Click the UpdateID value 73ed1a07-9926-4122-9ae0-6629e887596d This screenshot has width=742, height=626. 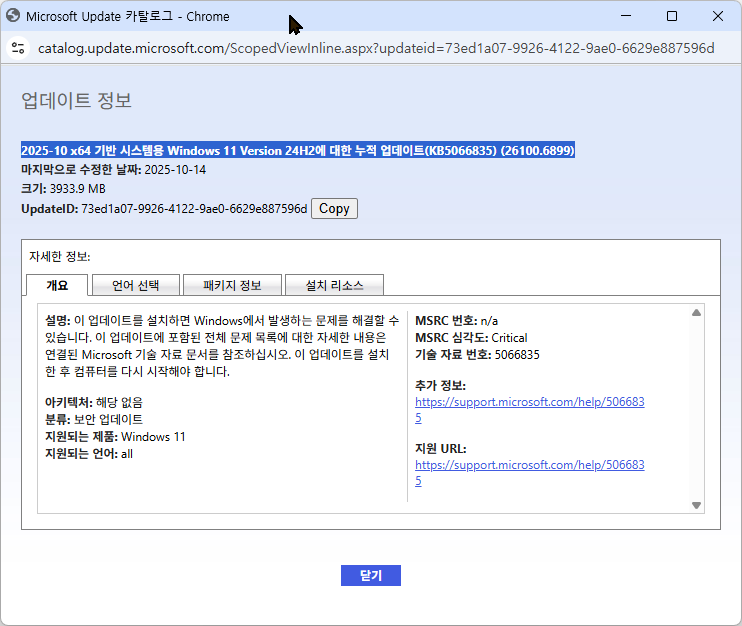tap(194, 209)
